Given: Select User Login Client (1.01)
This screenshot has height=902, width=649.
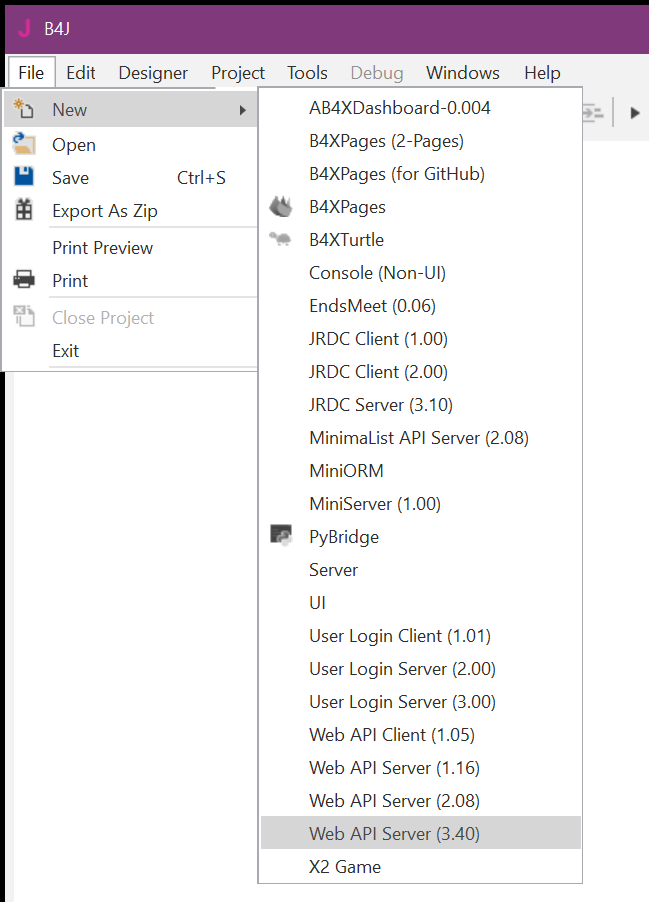Looking at the screenshot, I should tap(421, 635).
